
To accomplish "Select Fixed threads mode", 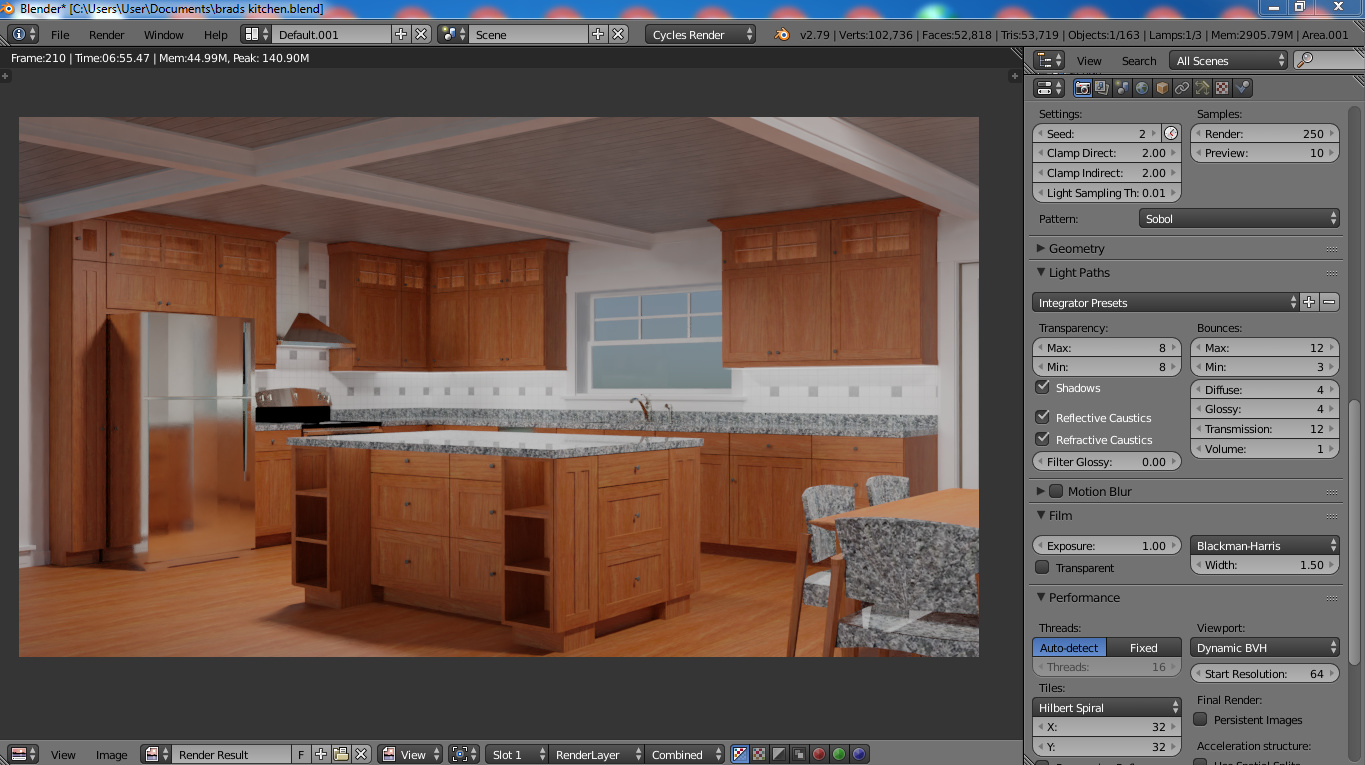I will [x=1144, y=647].
